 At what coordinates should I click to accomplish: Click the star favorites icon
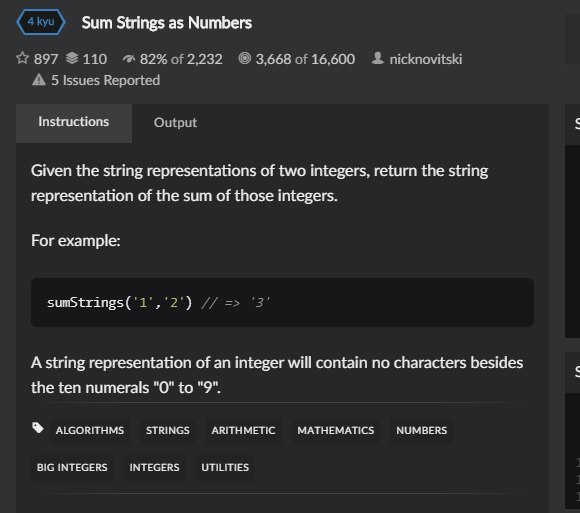point(22,58)
